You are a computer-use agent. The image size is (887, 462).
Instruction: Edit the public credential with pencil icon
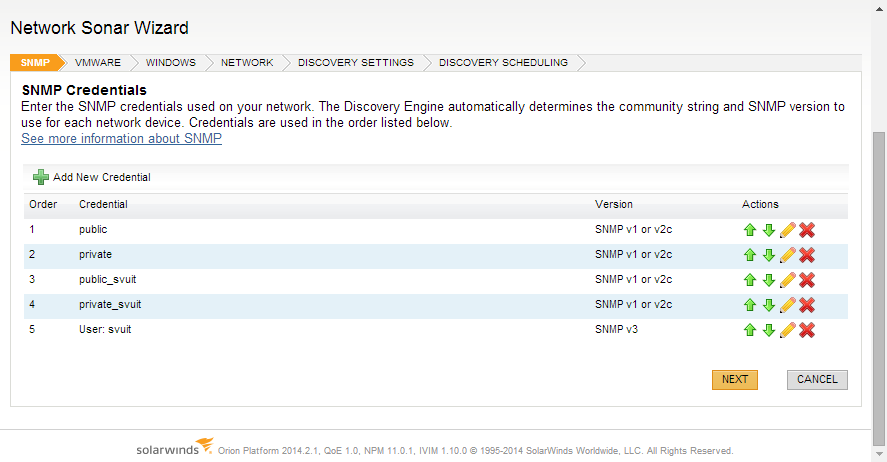(787, 230)
